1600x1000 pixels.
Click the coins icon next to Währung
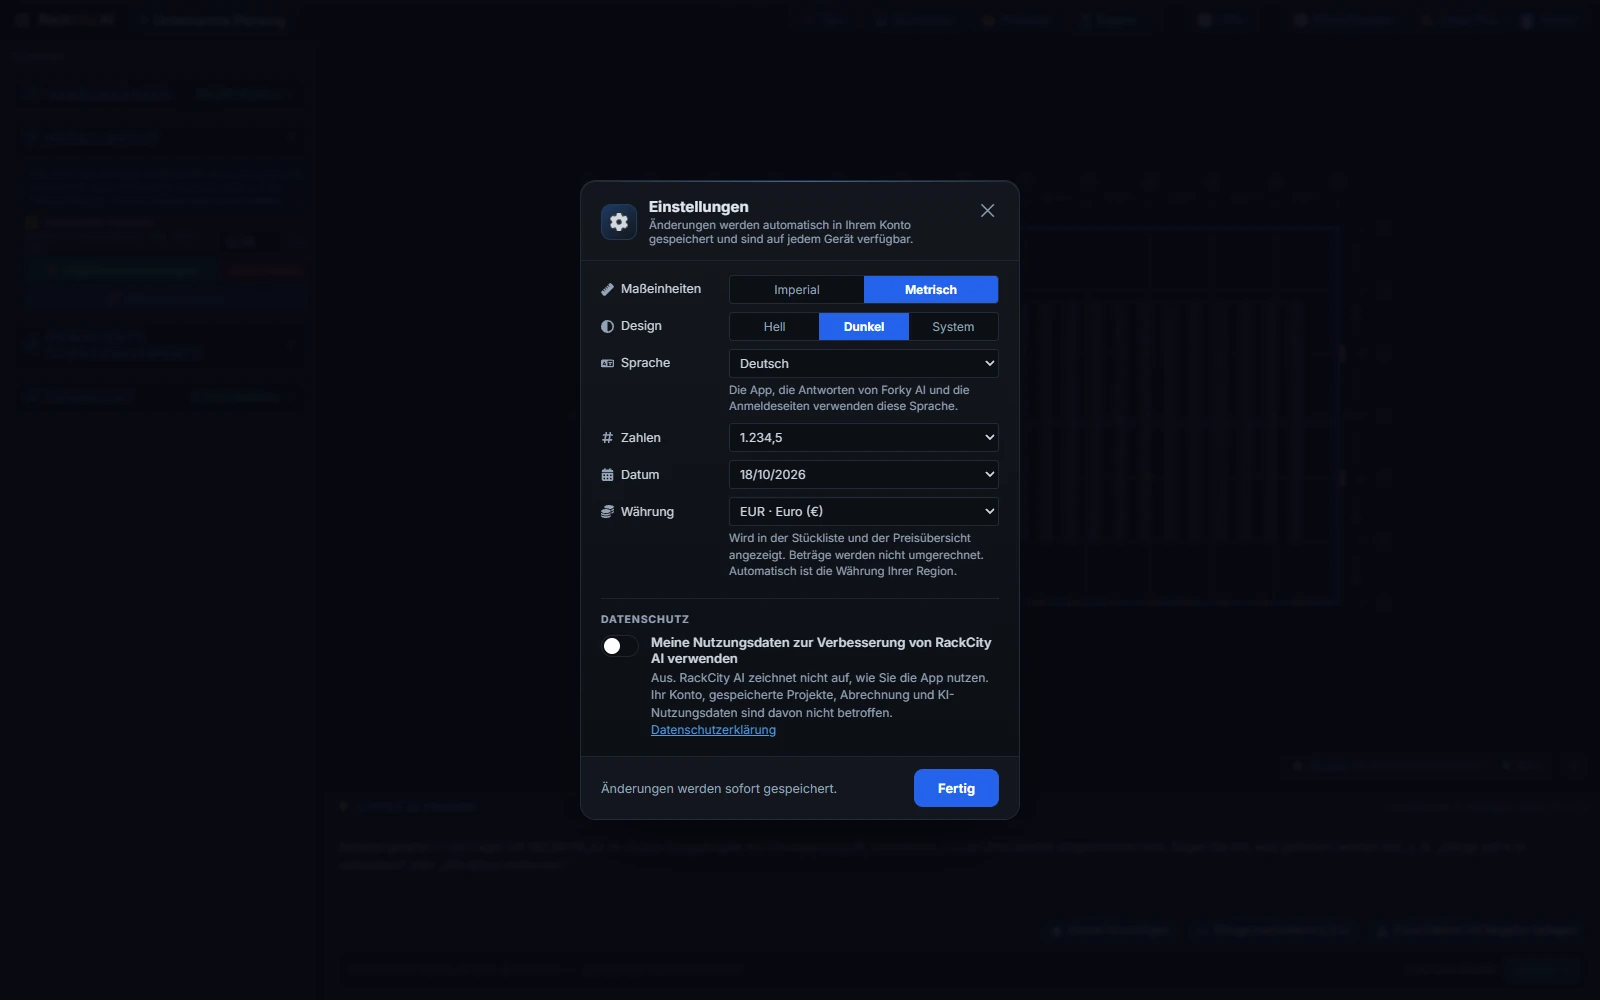coord(607,512)
